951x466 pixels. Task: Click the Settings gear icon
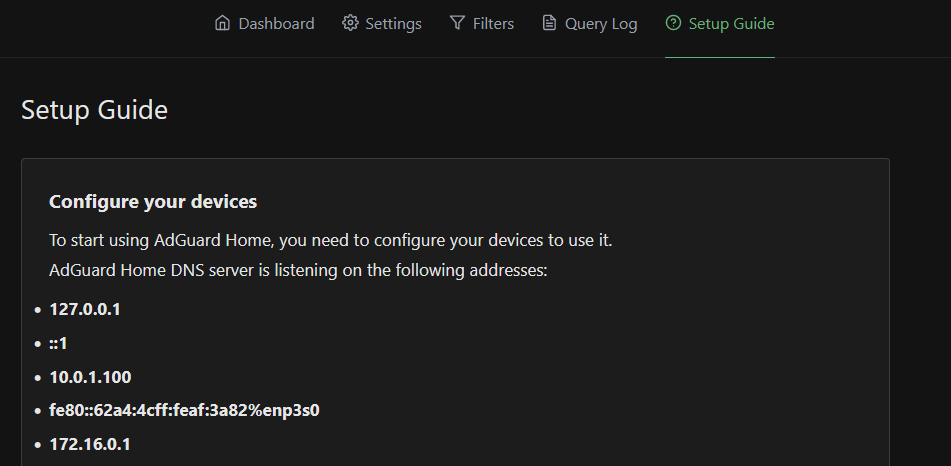click(x=350, y=23)
